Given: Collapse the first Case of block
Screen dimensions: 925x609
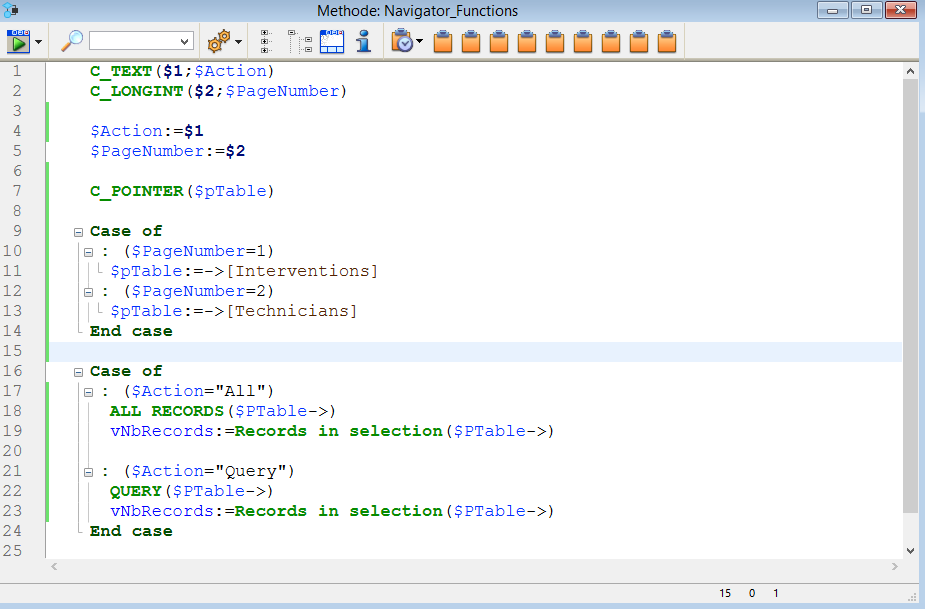Looking at the screenshot, I should (79, 231).
